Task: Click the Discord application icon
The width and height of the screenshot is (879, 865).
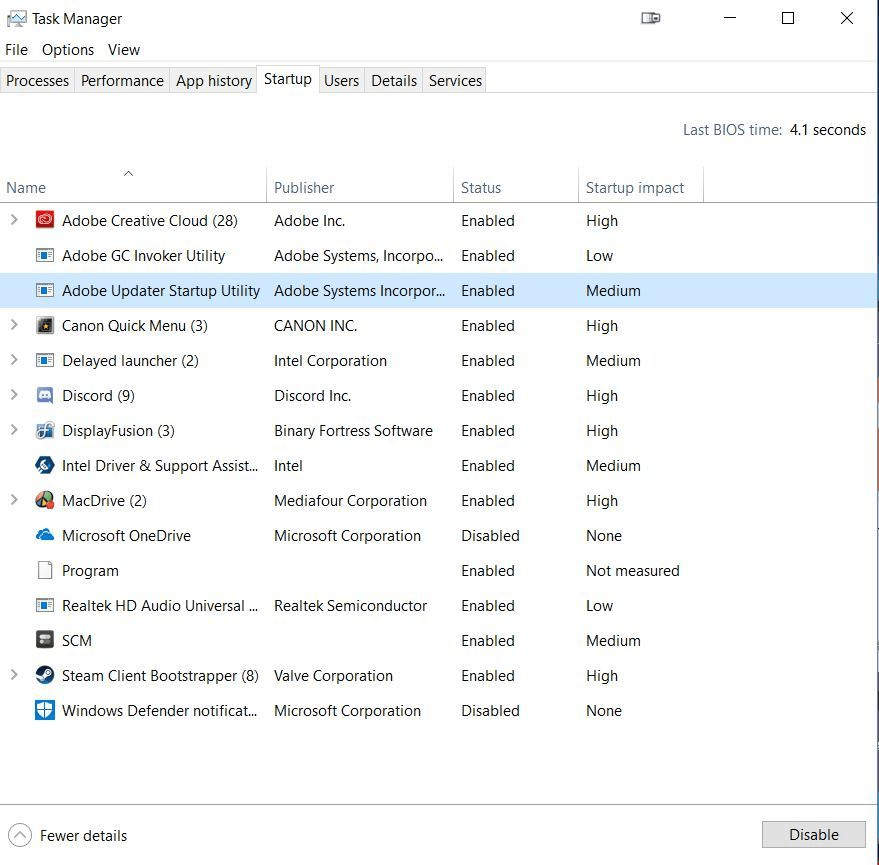Action: pos(44,395)
